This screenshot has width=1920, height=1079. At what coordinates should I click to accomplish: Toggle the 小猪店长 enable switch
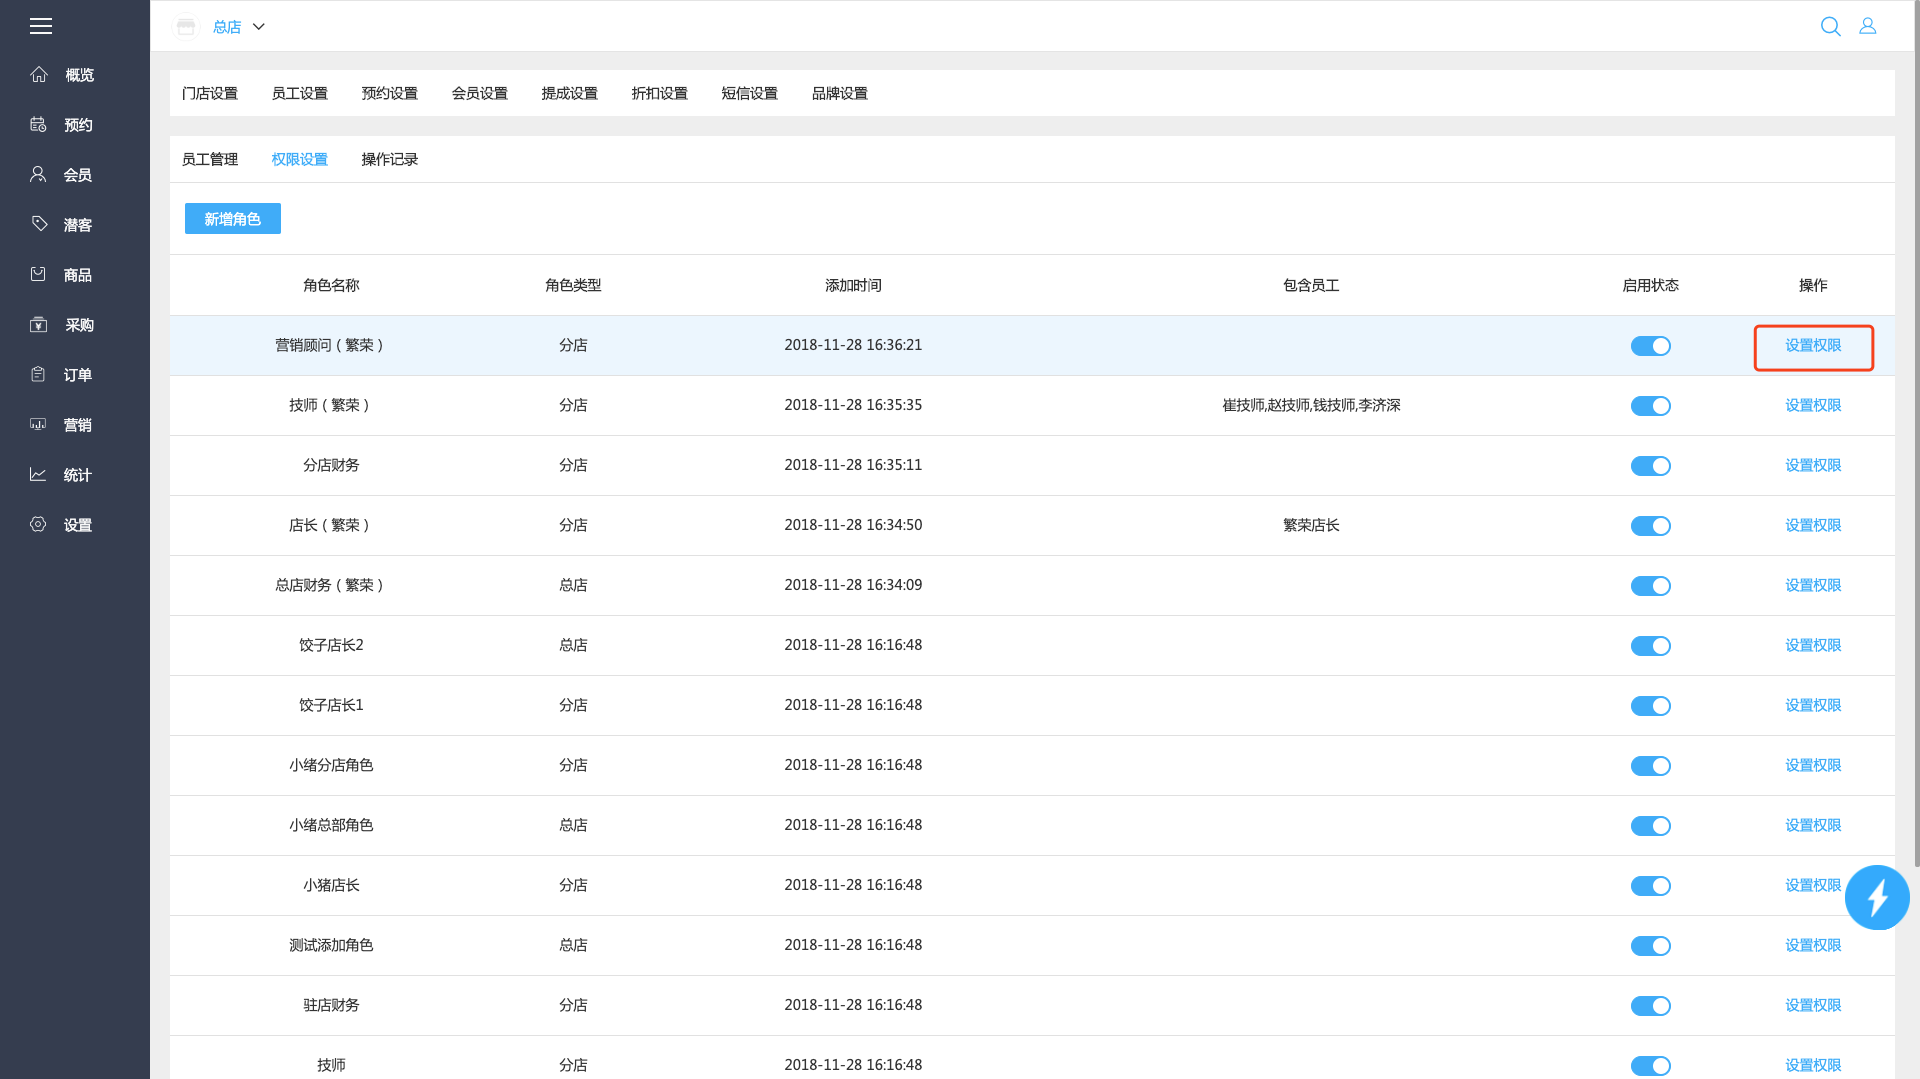[x=1651, y=886]
